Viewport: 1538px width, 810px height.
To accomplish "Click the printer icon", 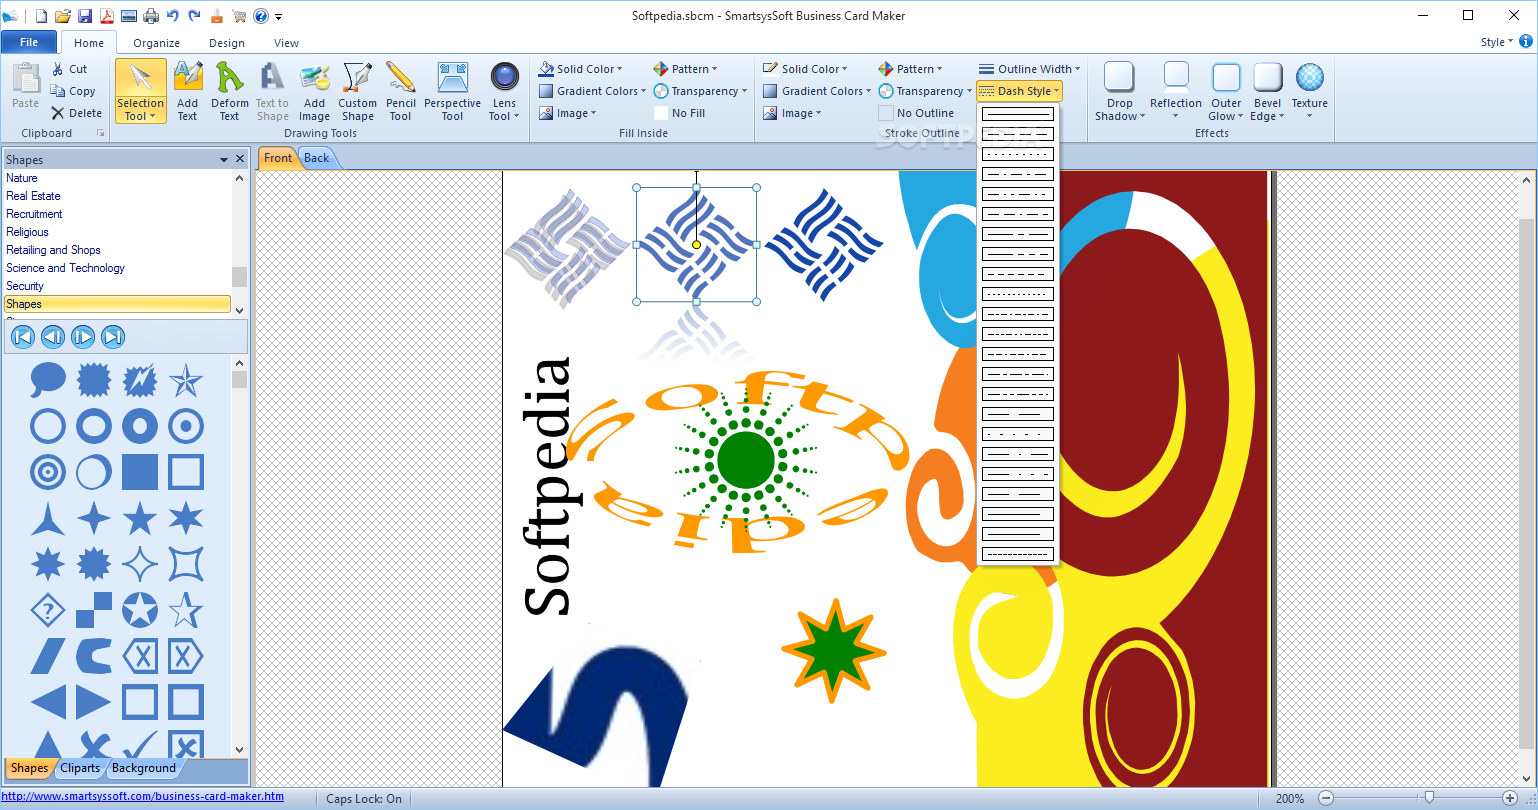I will click(151, 15).
